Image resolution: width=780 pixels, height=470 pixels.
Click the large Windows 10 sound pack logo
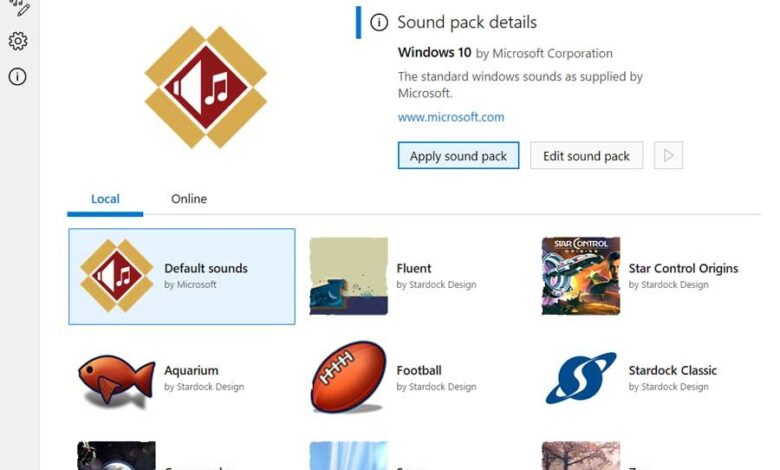pos(205,87)
